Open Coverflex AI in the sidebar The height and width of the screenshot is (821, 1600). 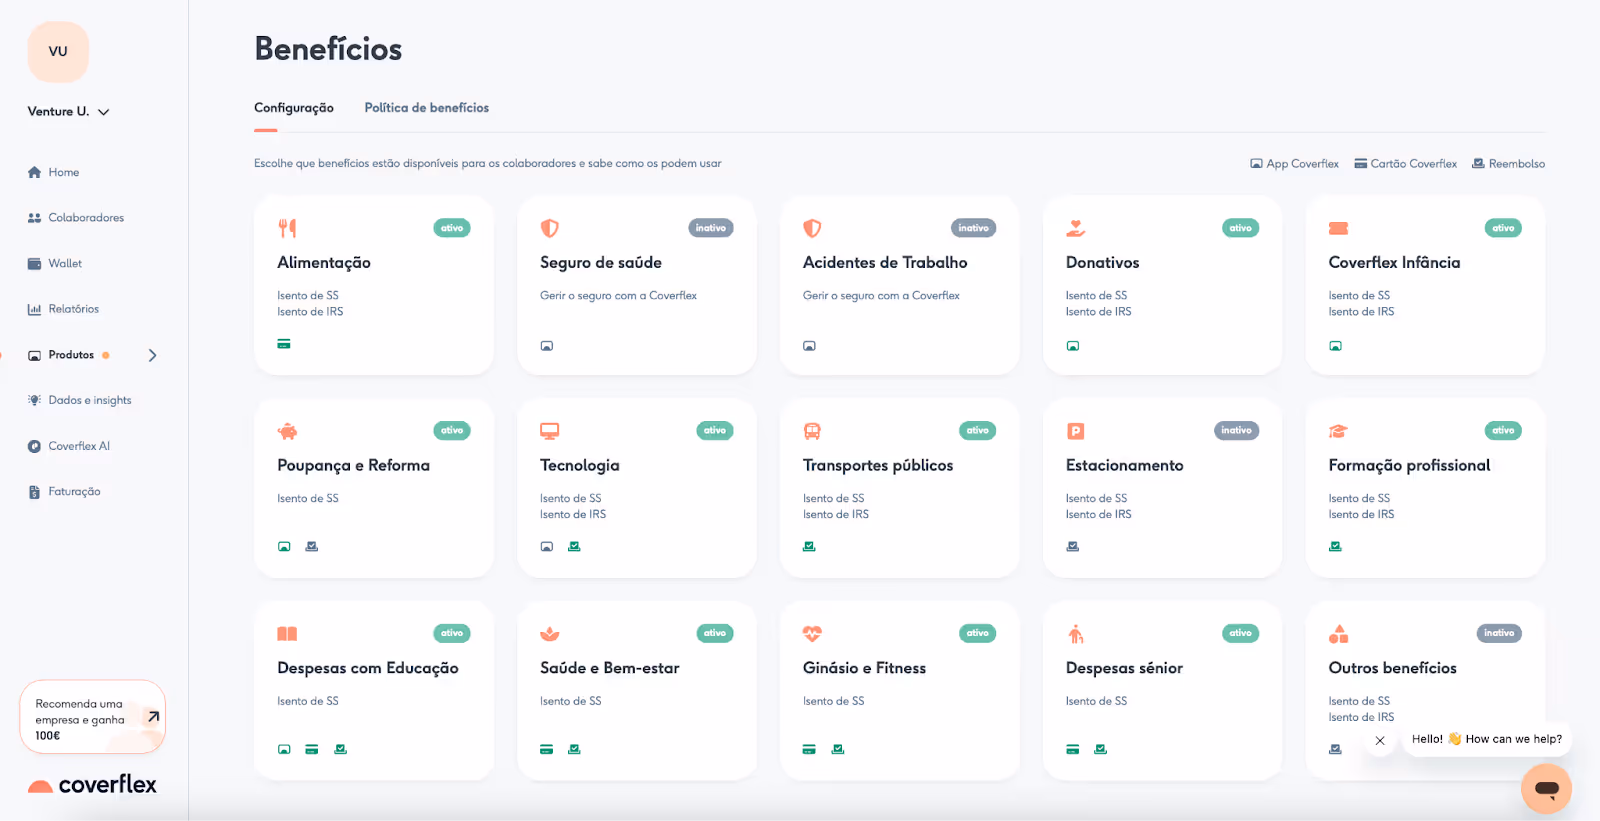pyautogui.click(x=68, y=446)
